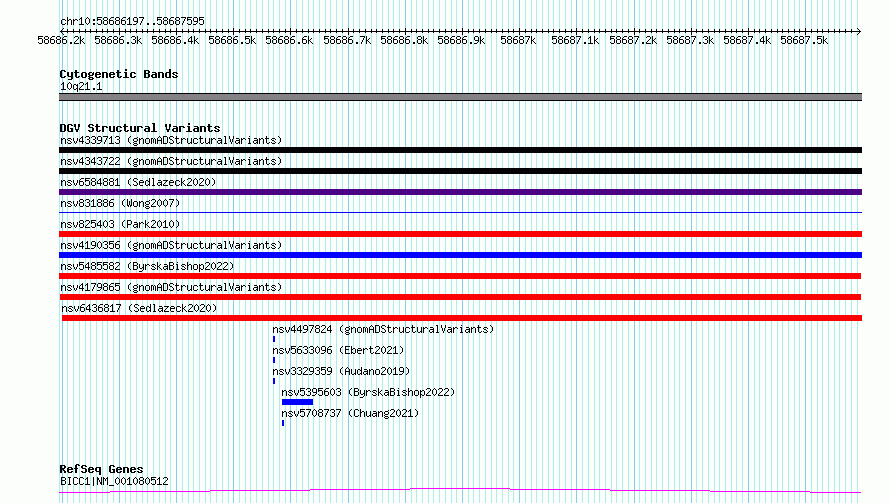Screen dimensions: 890x503
Task: Click the Cytogenetic Bands track title
Action: pos(119,74)
